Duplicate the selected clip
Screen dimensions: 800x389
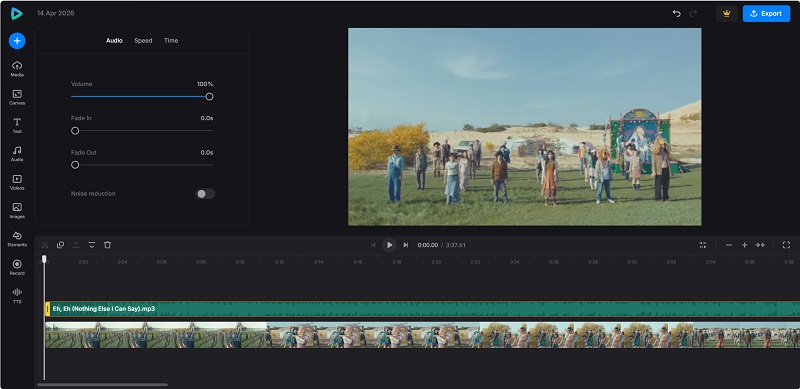click(60, 245)
